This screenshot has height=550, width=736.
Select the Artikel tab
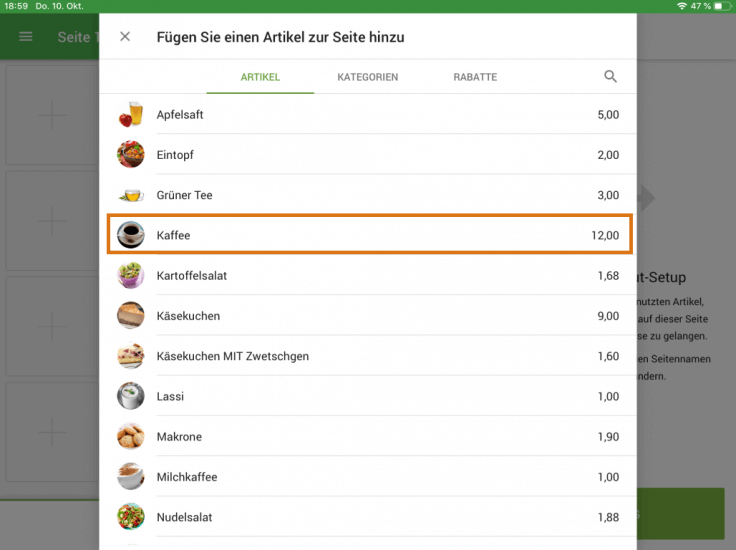point(260,77)
